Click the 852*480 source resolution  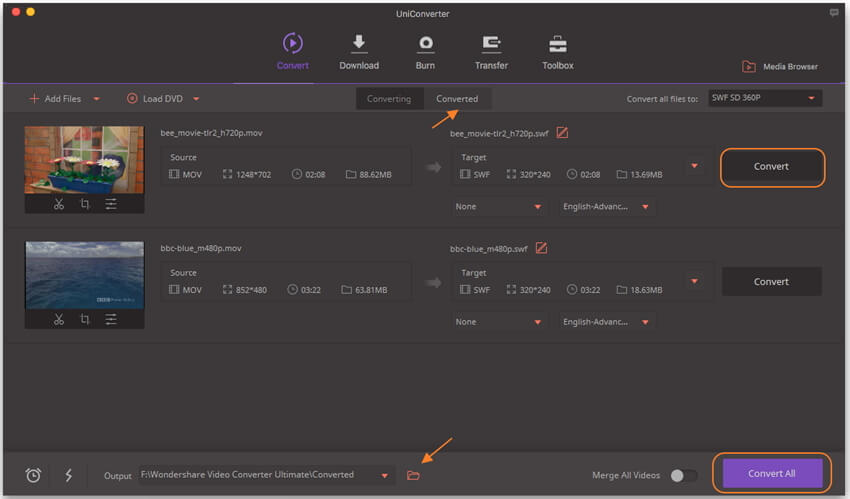point(251,290)
